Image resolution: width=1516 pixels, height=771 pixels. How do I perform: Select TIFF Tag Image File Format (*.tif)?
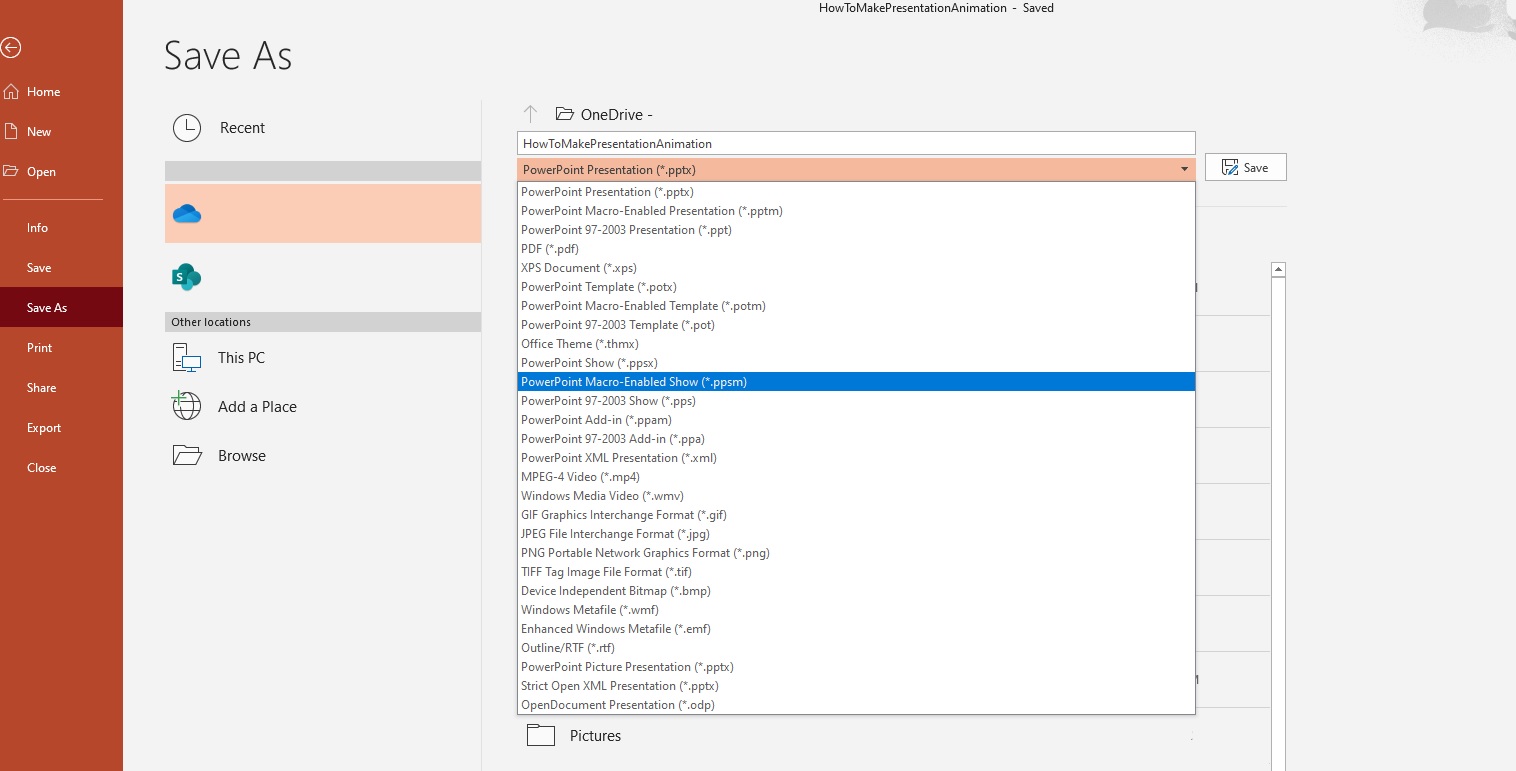(856, 572)
